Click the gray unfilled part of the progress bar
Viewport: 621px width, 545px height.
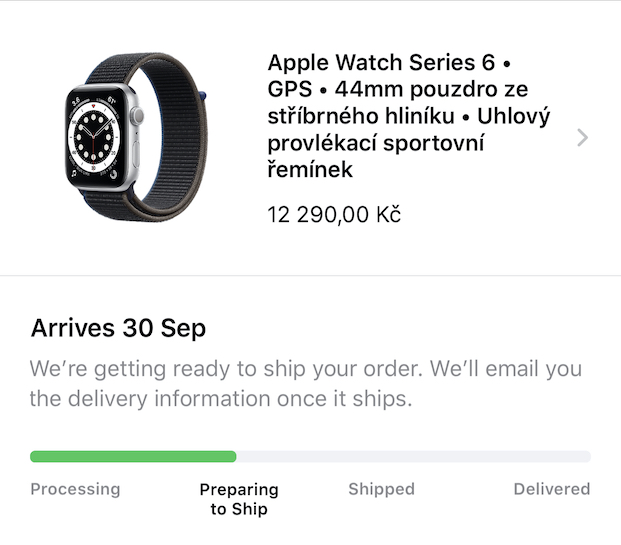(412, 457)
